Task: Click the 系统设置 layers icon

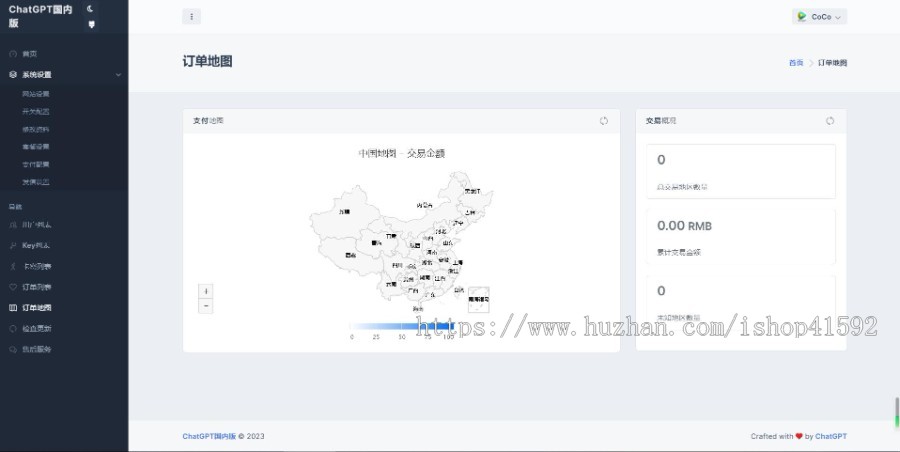Action: 13,75
